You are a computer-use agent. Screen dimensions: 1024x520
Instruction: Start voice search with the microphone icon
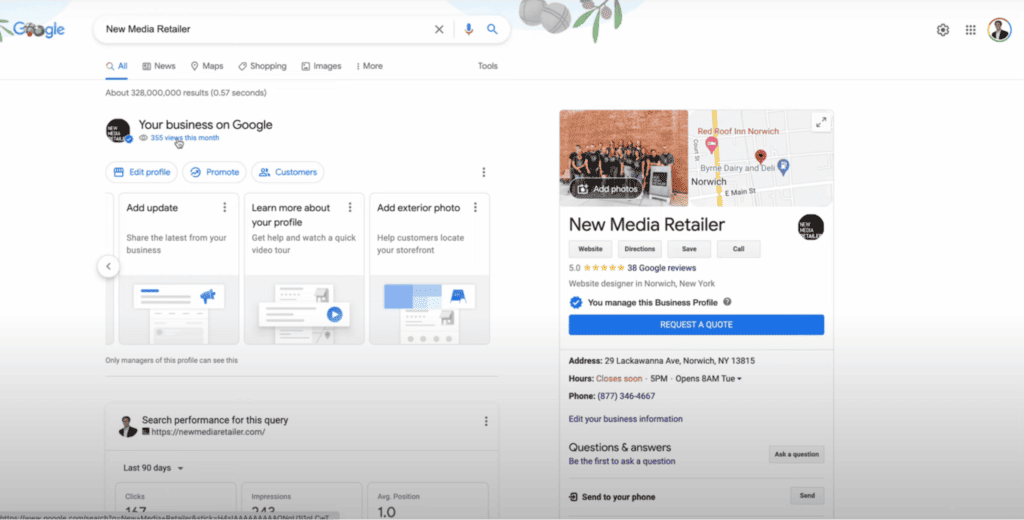(x=468, y=29)
